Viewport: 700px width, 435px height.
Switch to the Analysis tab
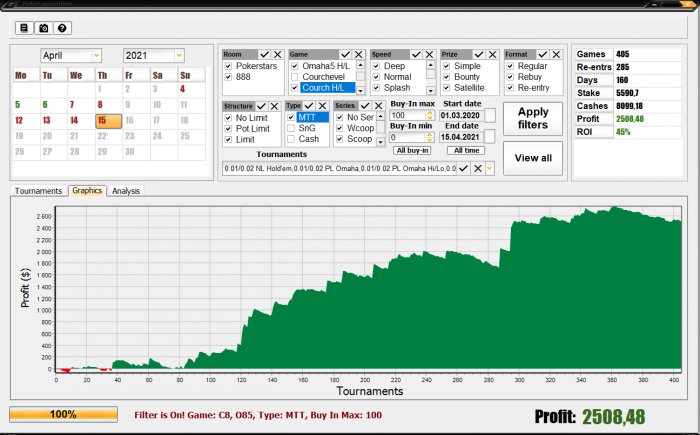click(x=126, y=191)
